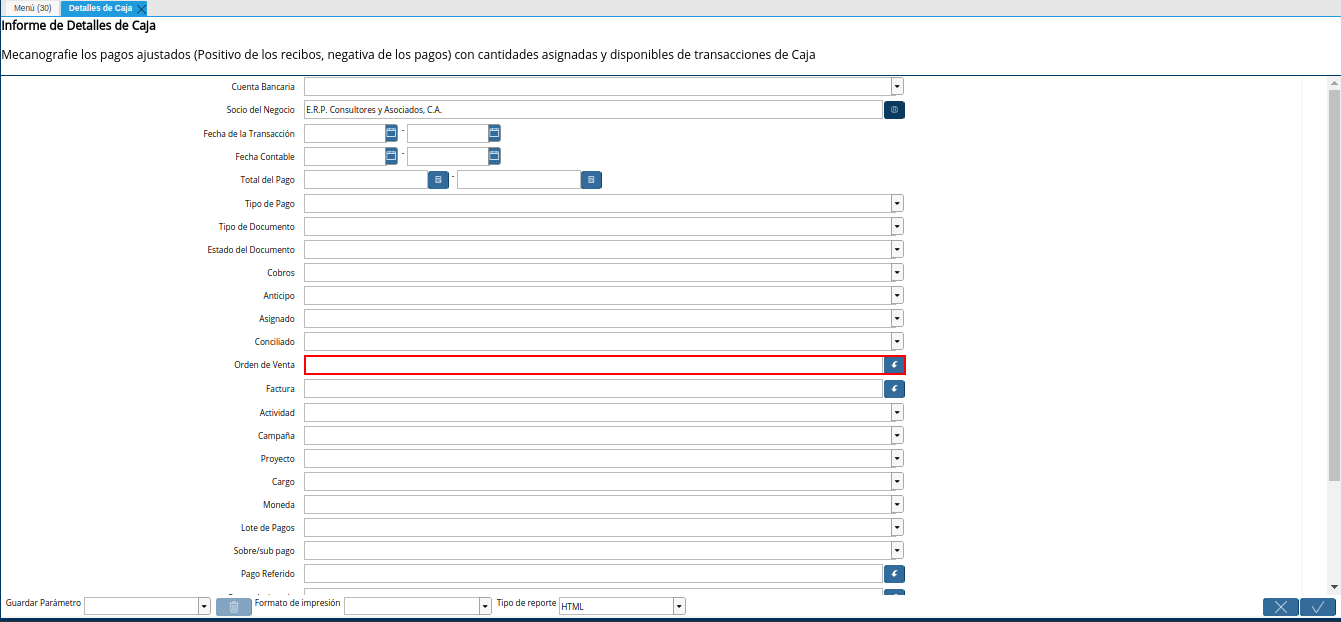
Task: Click first Fecha de la Transacción date field
Action: tap(344, 133)
